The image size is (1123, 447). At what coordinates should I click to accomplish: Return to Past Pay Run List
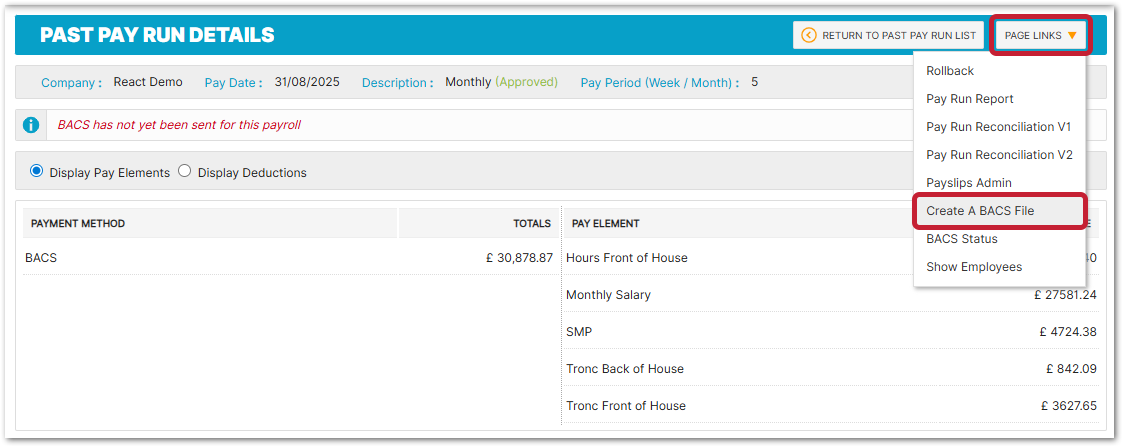tap(888, 36)
